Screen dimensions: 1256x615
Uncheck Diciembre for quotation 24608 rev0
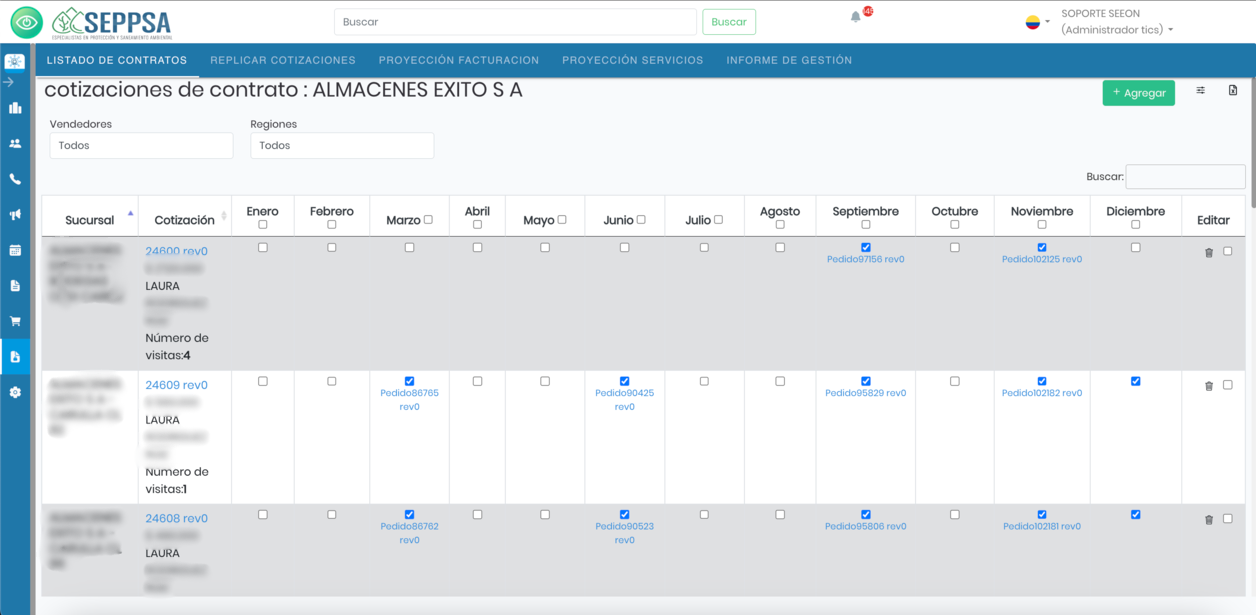point(1136,515)
